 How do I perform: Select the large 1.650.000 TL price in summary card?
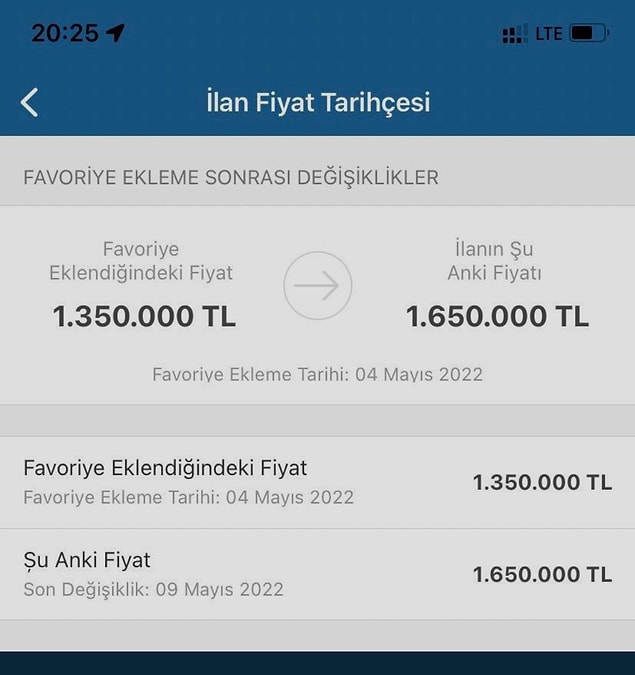pos(497,317)
